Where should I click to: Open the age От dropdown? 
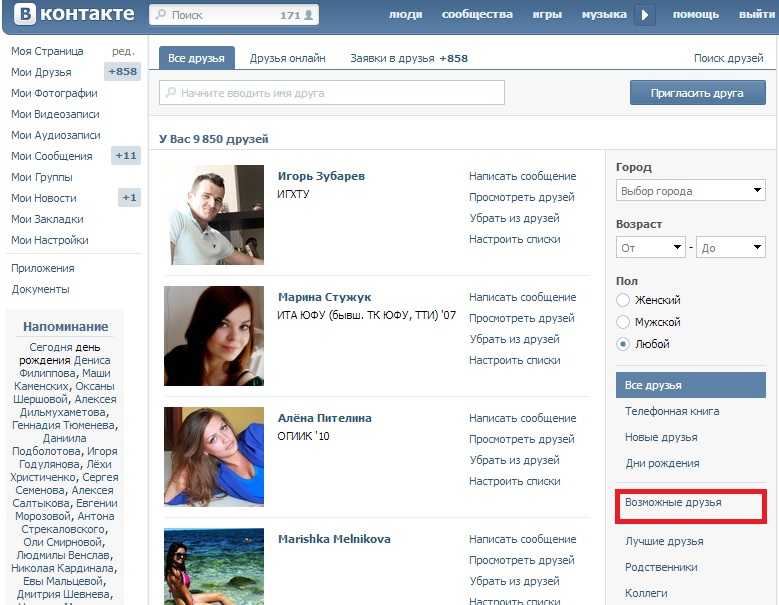(651, 247)
